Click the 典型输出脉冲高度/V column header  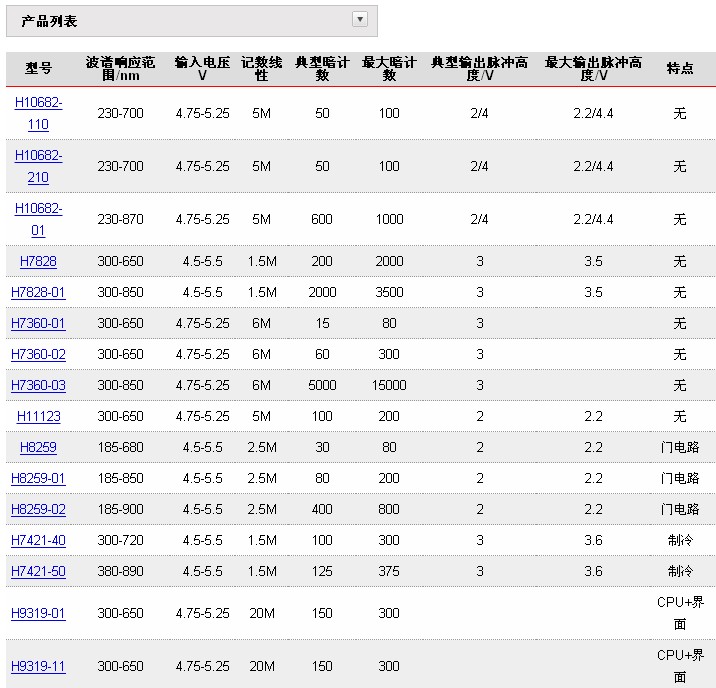(479, 68)
